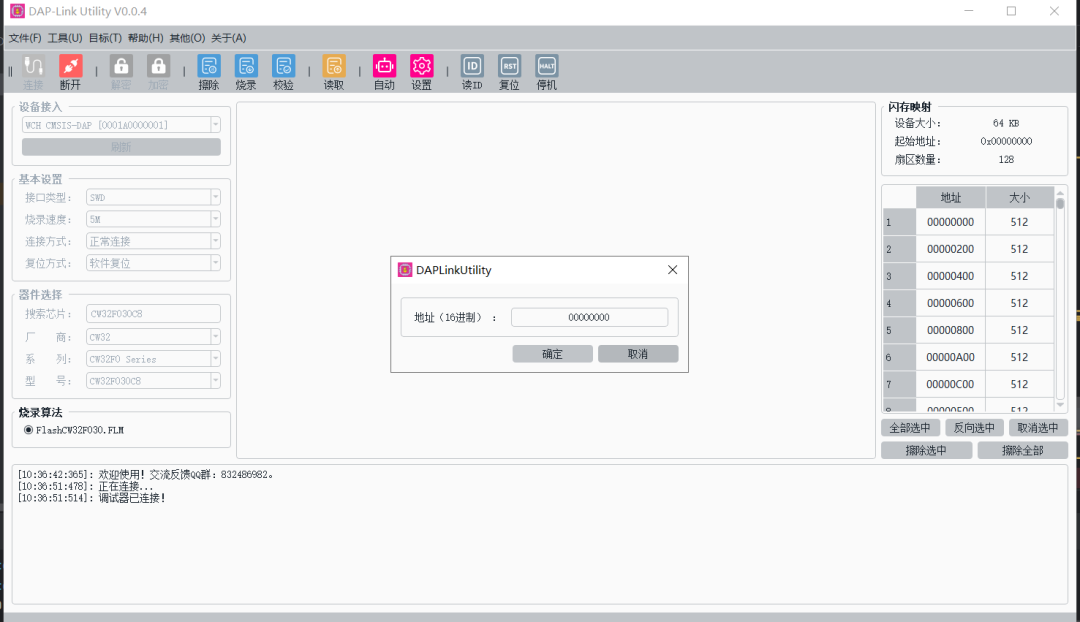Screen dimensions: 1080x622
Task: Select the 擦除 erase tool
Action: (208, 68)
